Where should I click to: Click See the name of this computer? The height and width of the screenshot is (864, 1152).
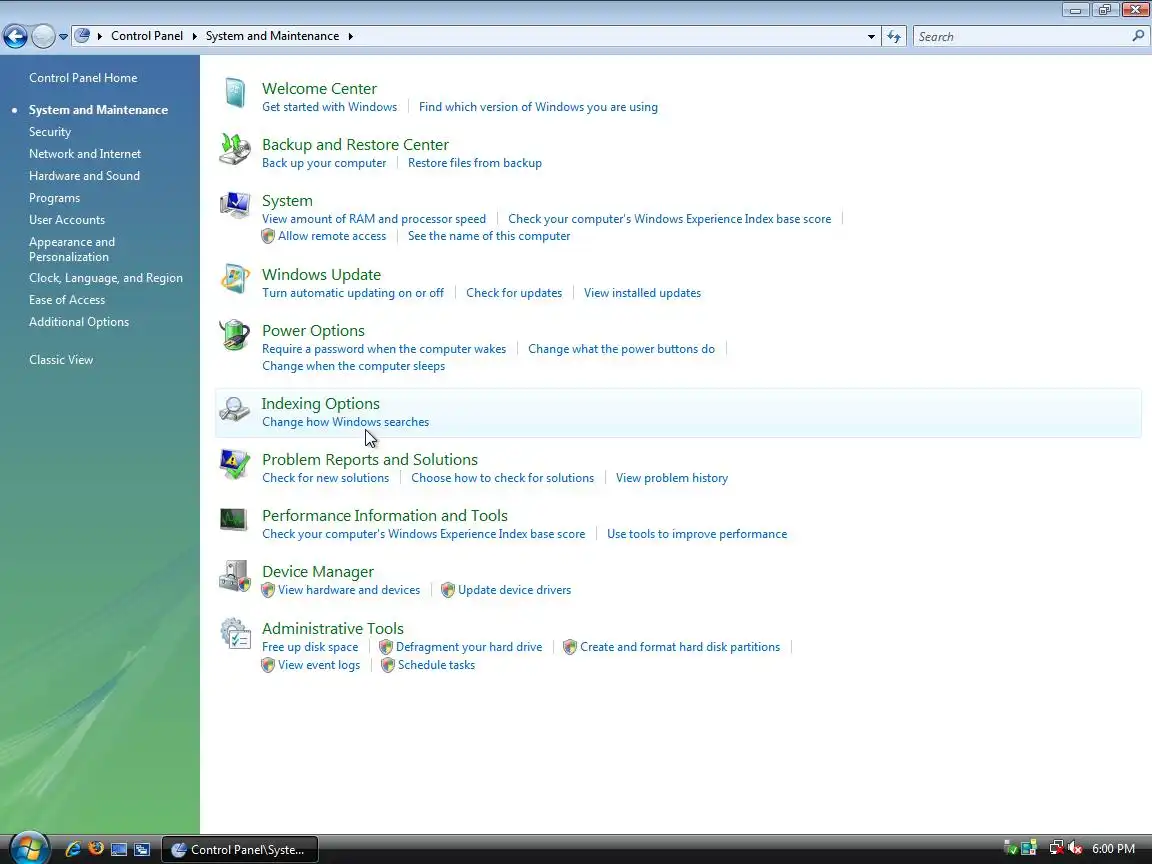point(489,237)
